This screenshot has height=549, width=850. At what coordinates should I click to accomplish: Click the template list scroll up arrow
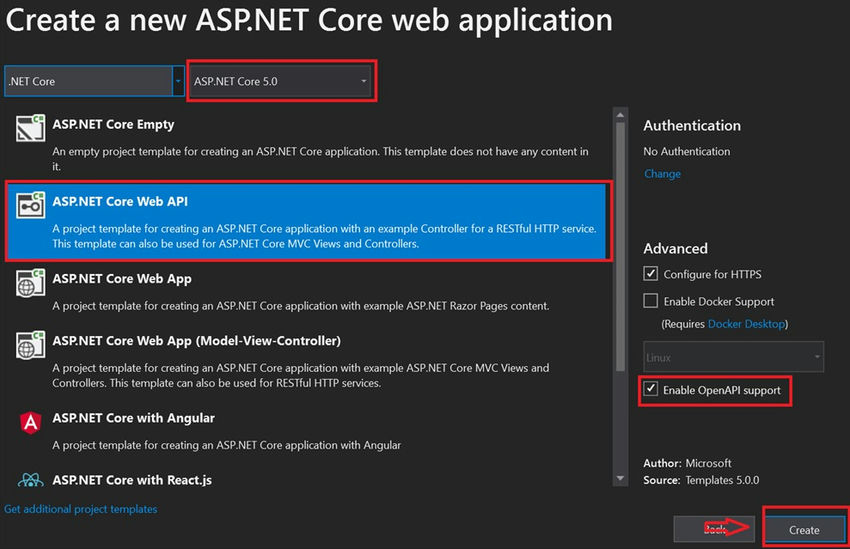(x=621, y=115)
